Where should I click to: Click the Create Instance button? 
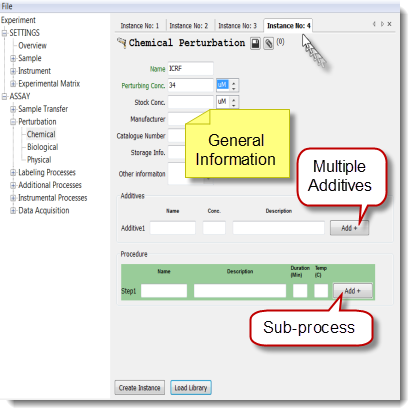click(140, 388)
